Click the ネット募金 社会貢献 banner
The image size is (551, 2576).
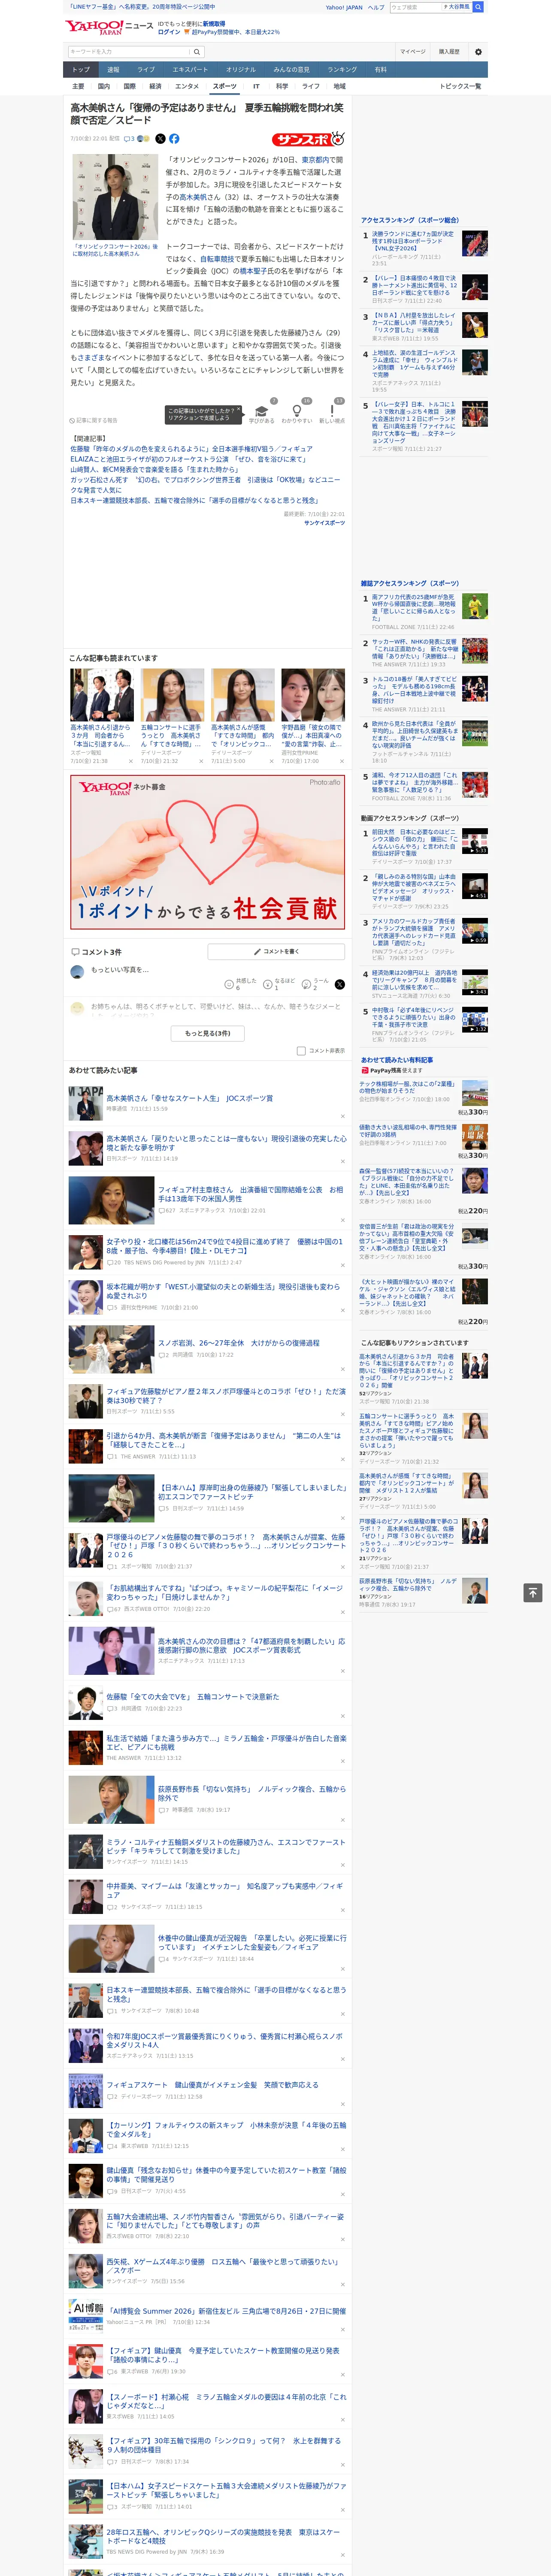click(x=207, y=852)
